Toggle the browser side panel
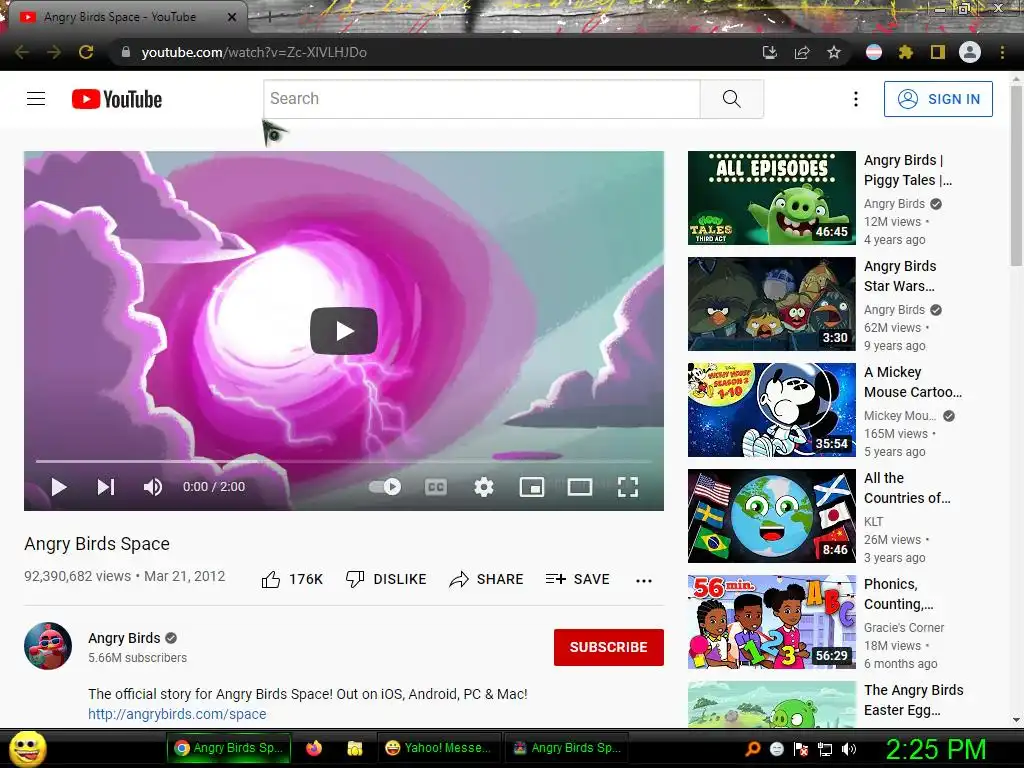Image resolution: width=1024 pixels, height=768 pixels. click(x=938, y=52)
